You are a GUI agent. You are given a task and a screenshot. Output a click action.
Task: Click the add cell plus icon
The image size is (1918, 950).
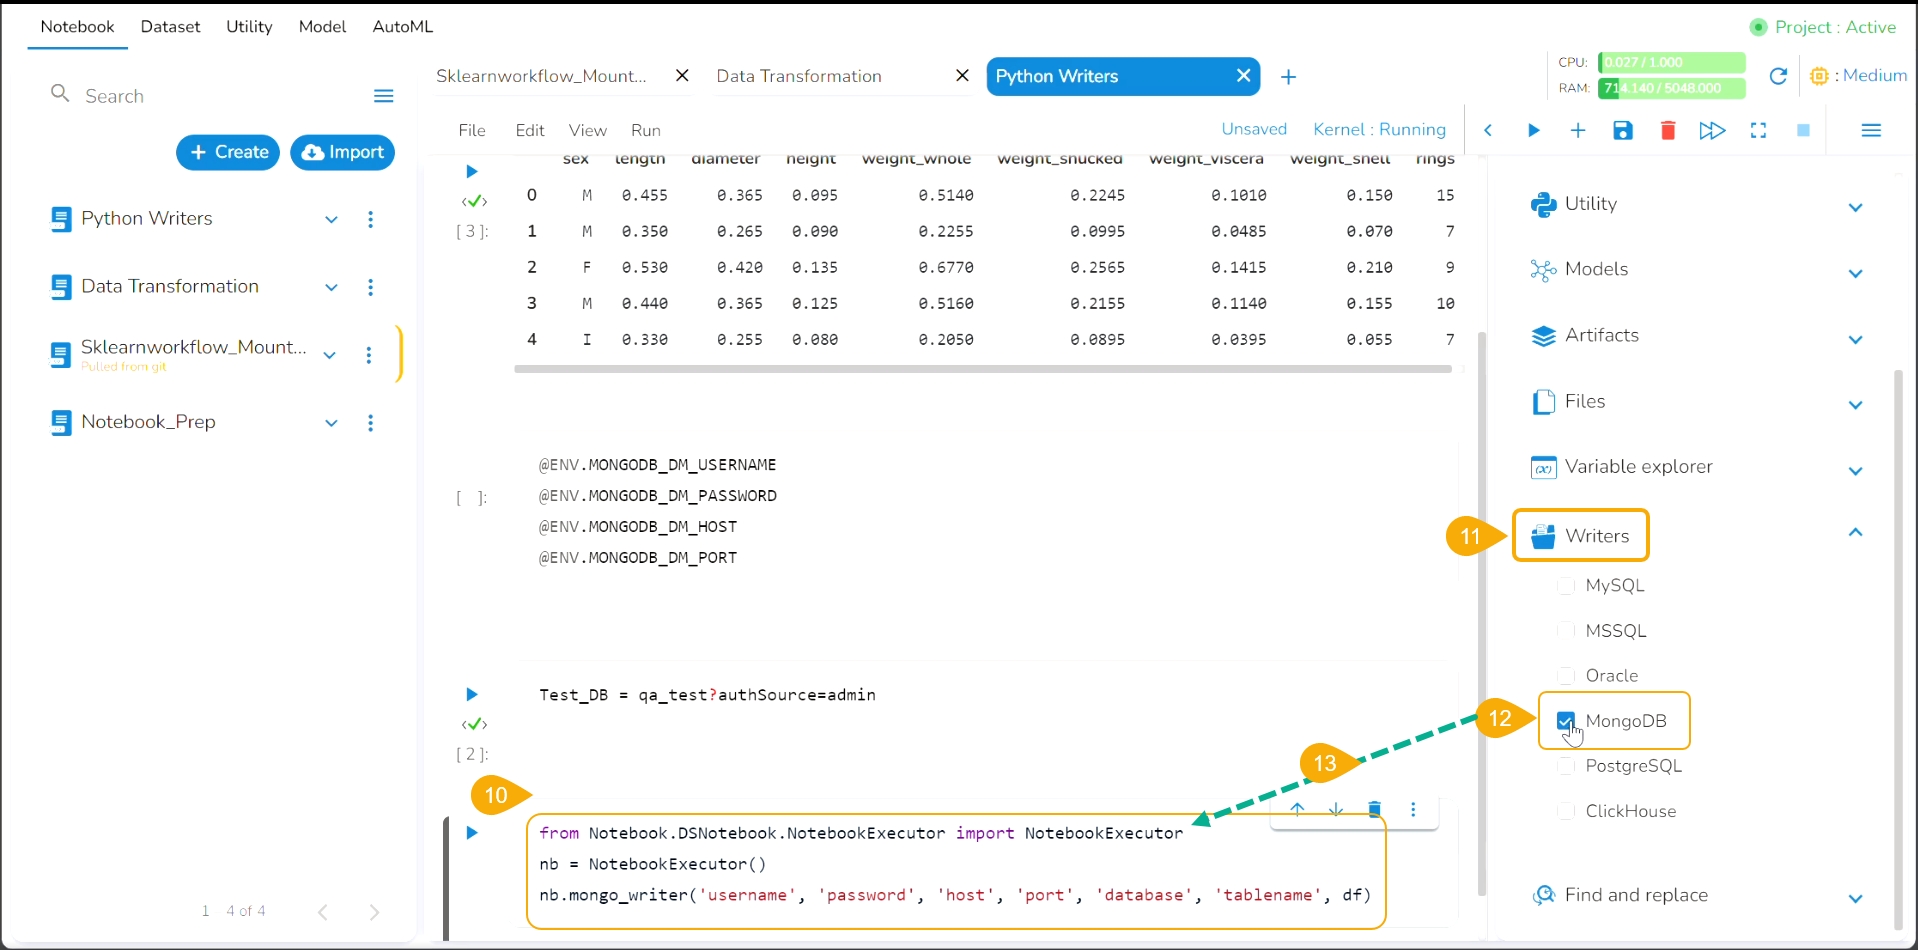[x=1578, y=131]
